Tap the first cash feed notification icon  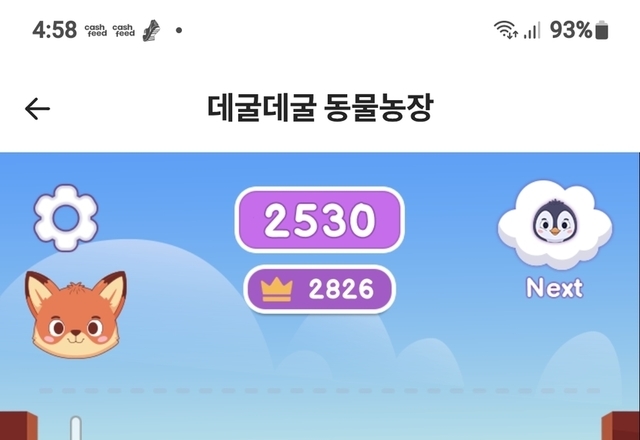coord(96,30)
